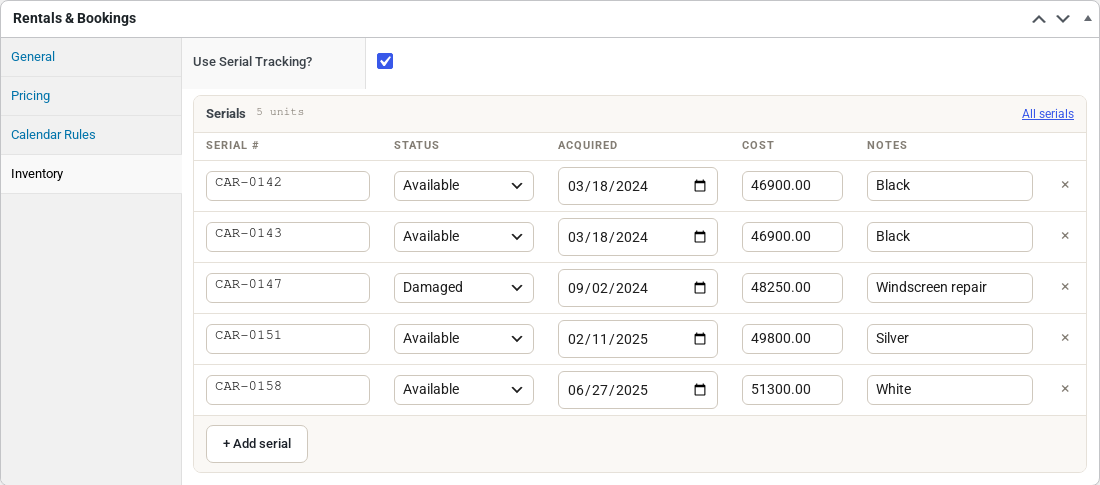Uncheck Use Serial Tracking checkbox

coord(385,61)
